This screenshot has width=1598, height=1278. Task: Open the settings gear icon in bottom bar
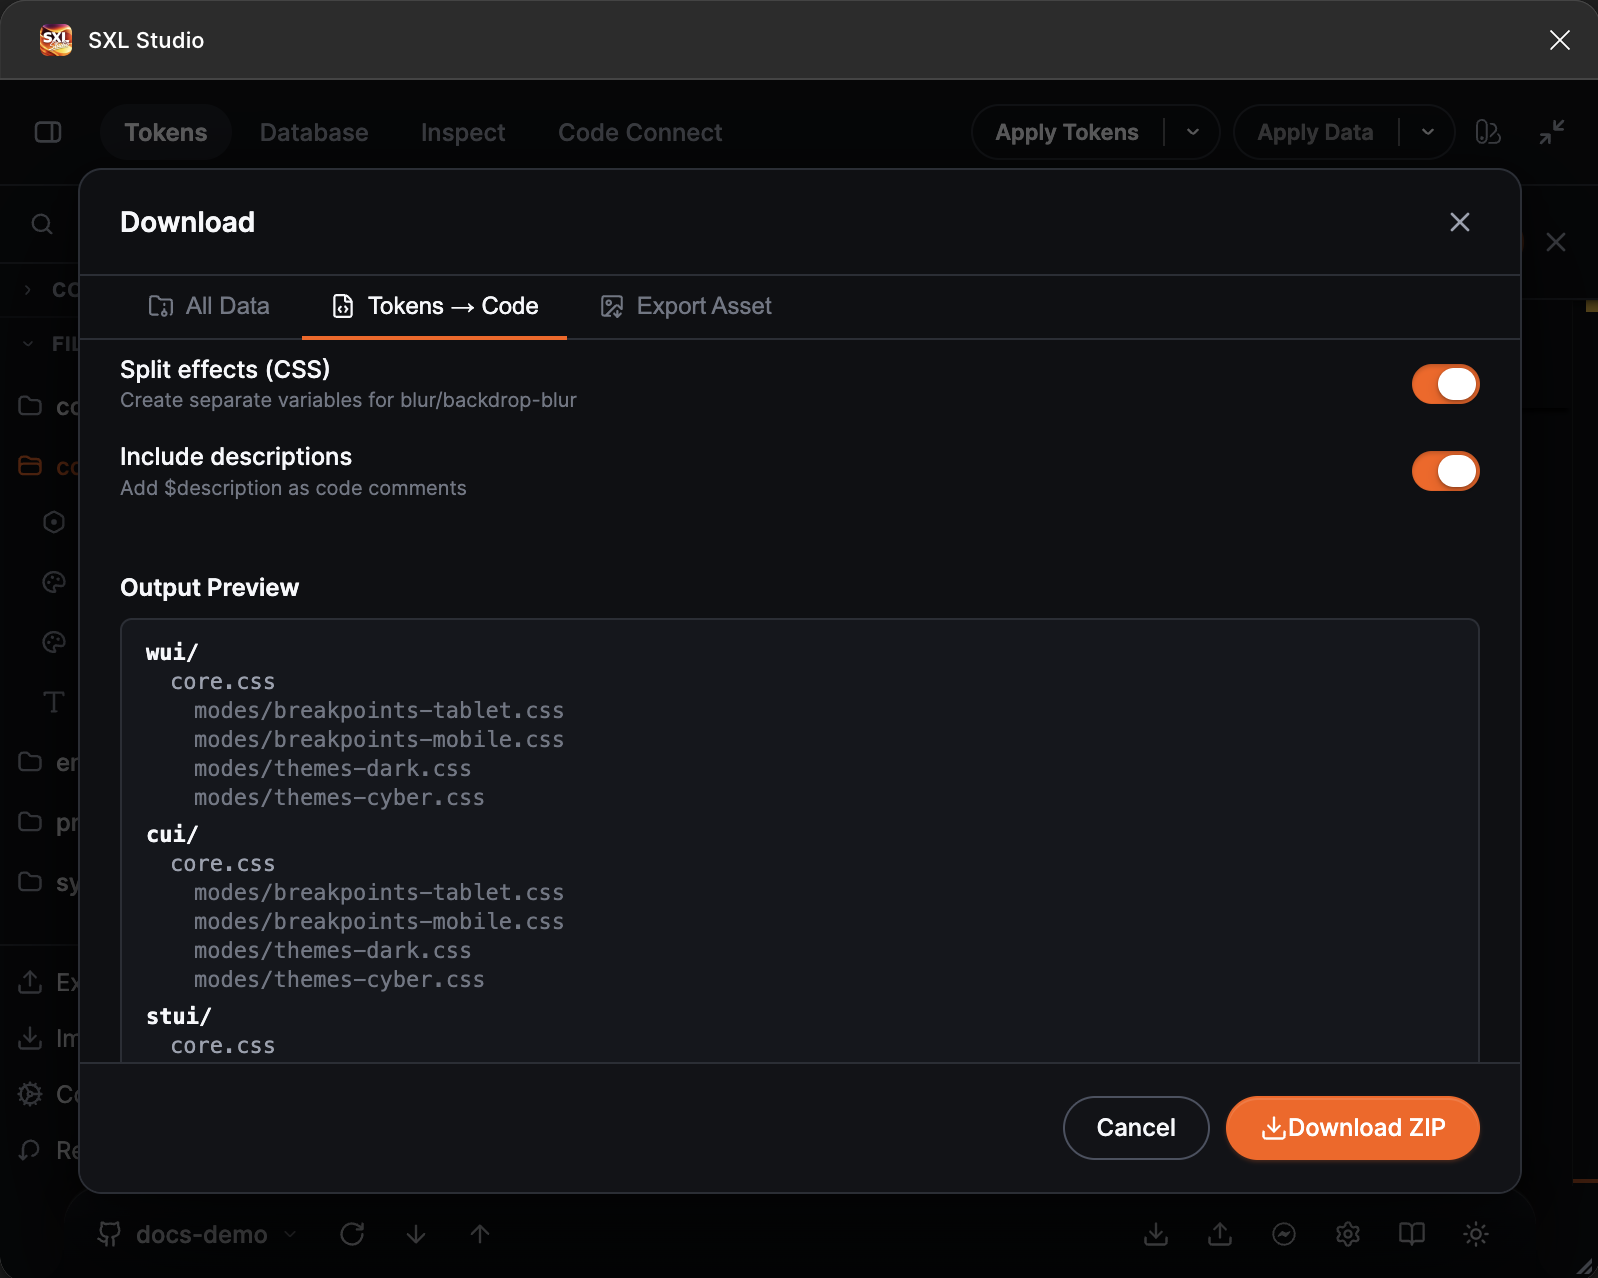click(x=1348, y=1234)
